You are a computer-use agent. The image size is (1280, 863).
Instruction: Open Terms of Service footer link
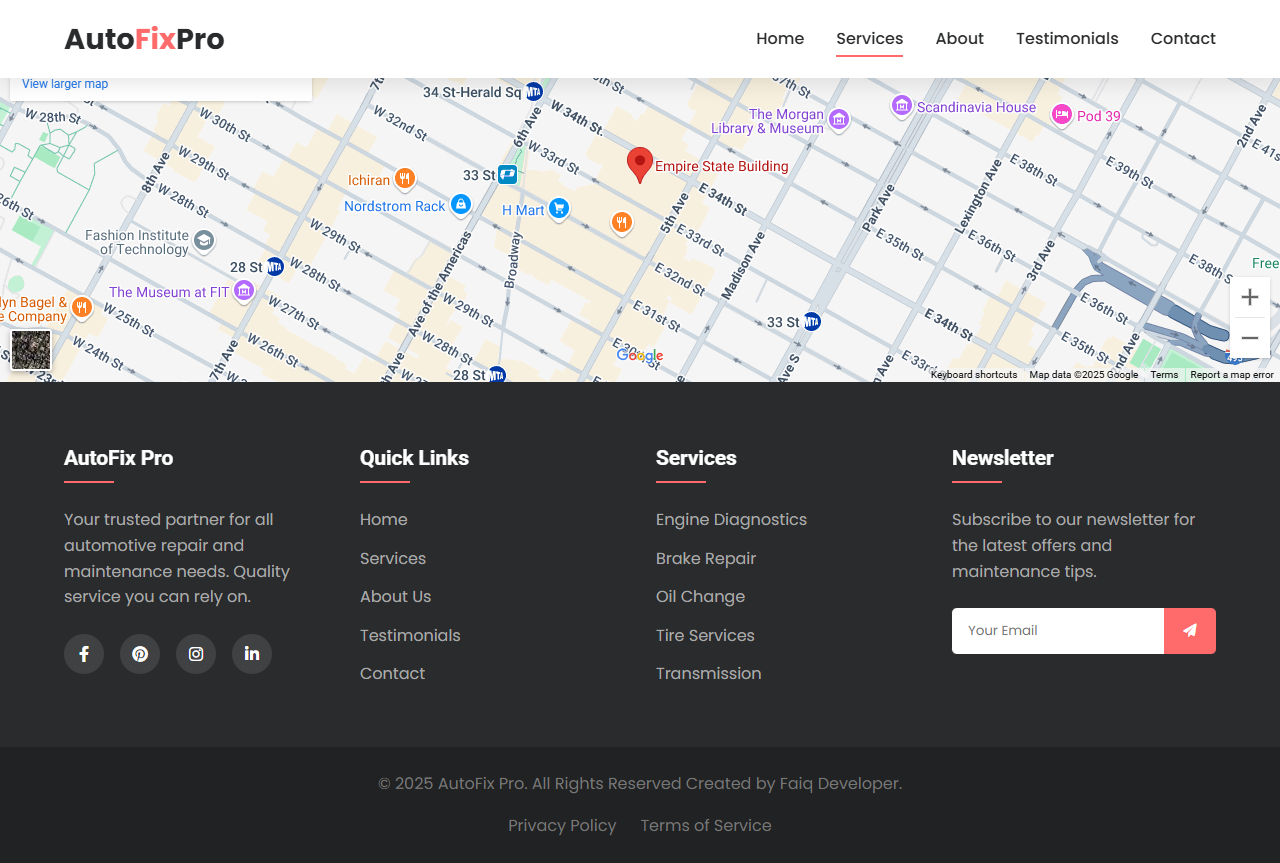pyautogui.click(x=706, y=825)
